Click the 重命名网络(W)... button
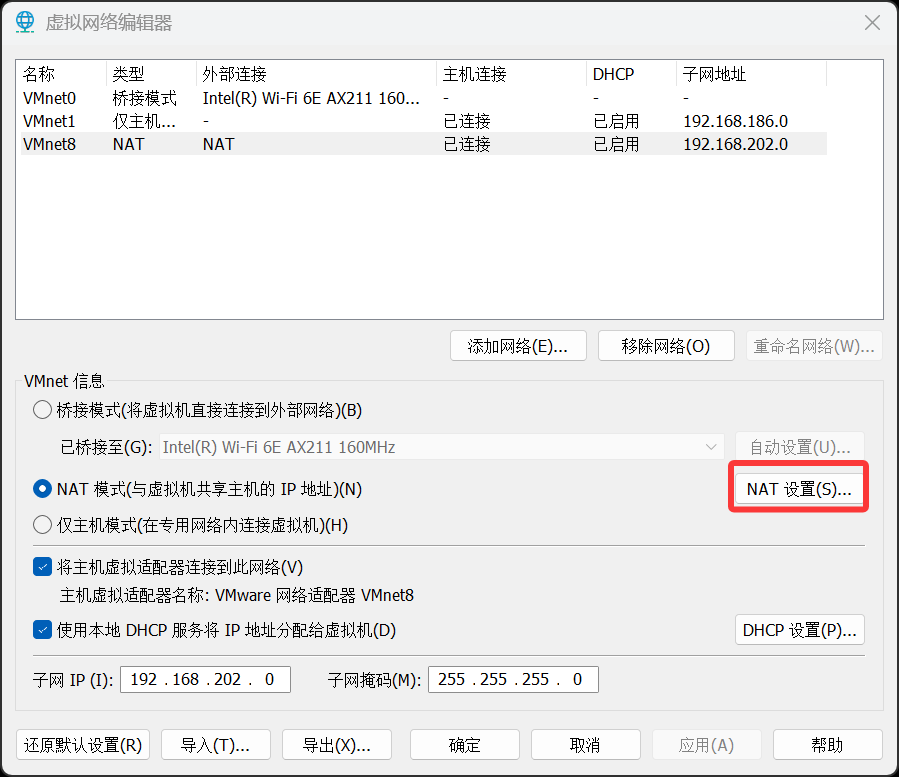Screen dimensions: 899x777 point(814,346)
